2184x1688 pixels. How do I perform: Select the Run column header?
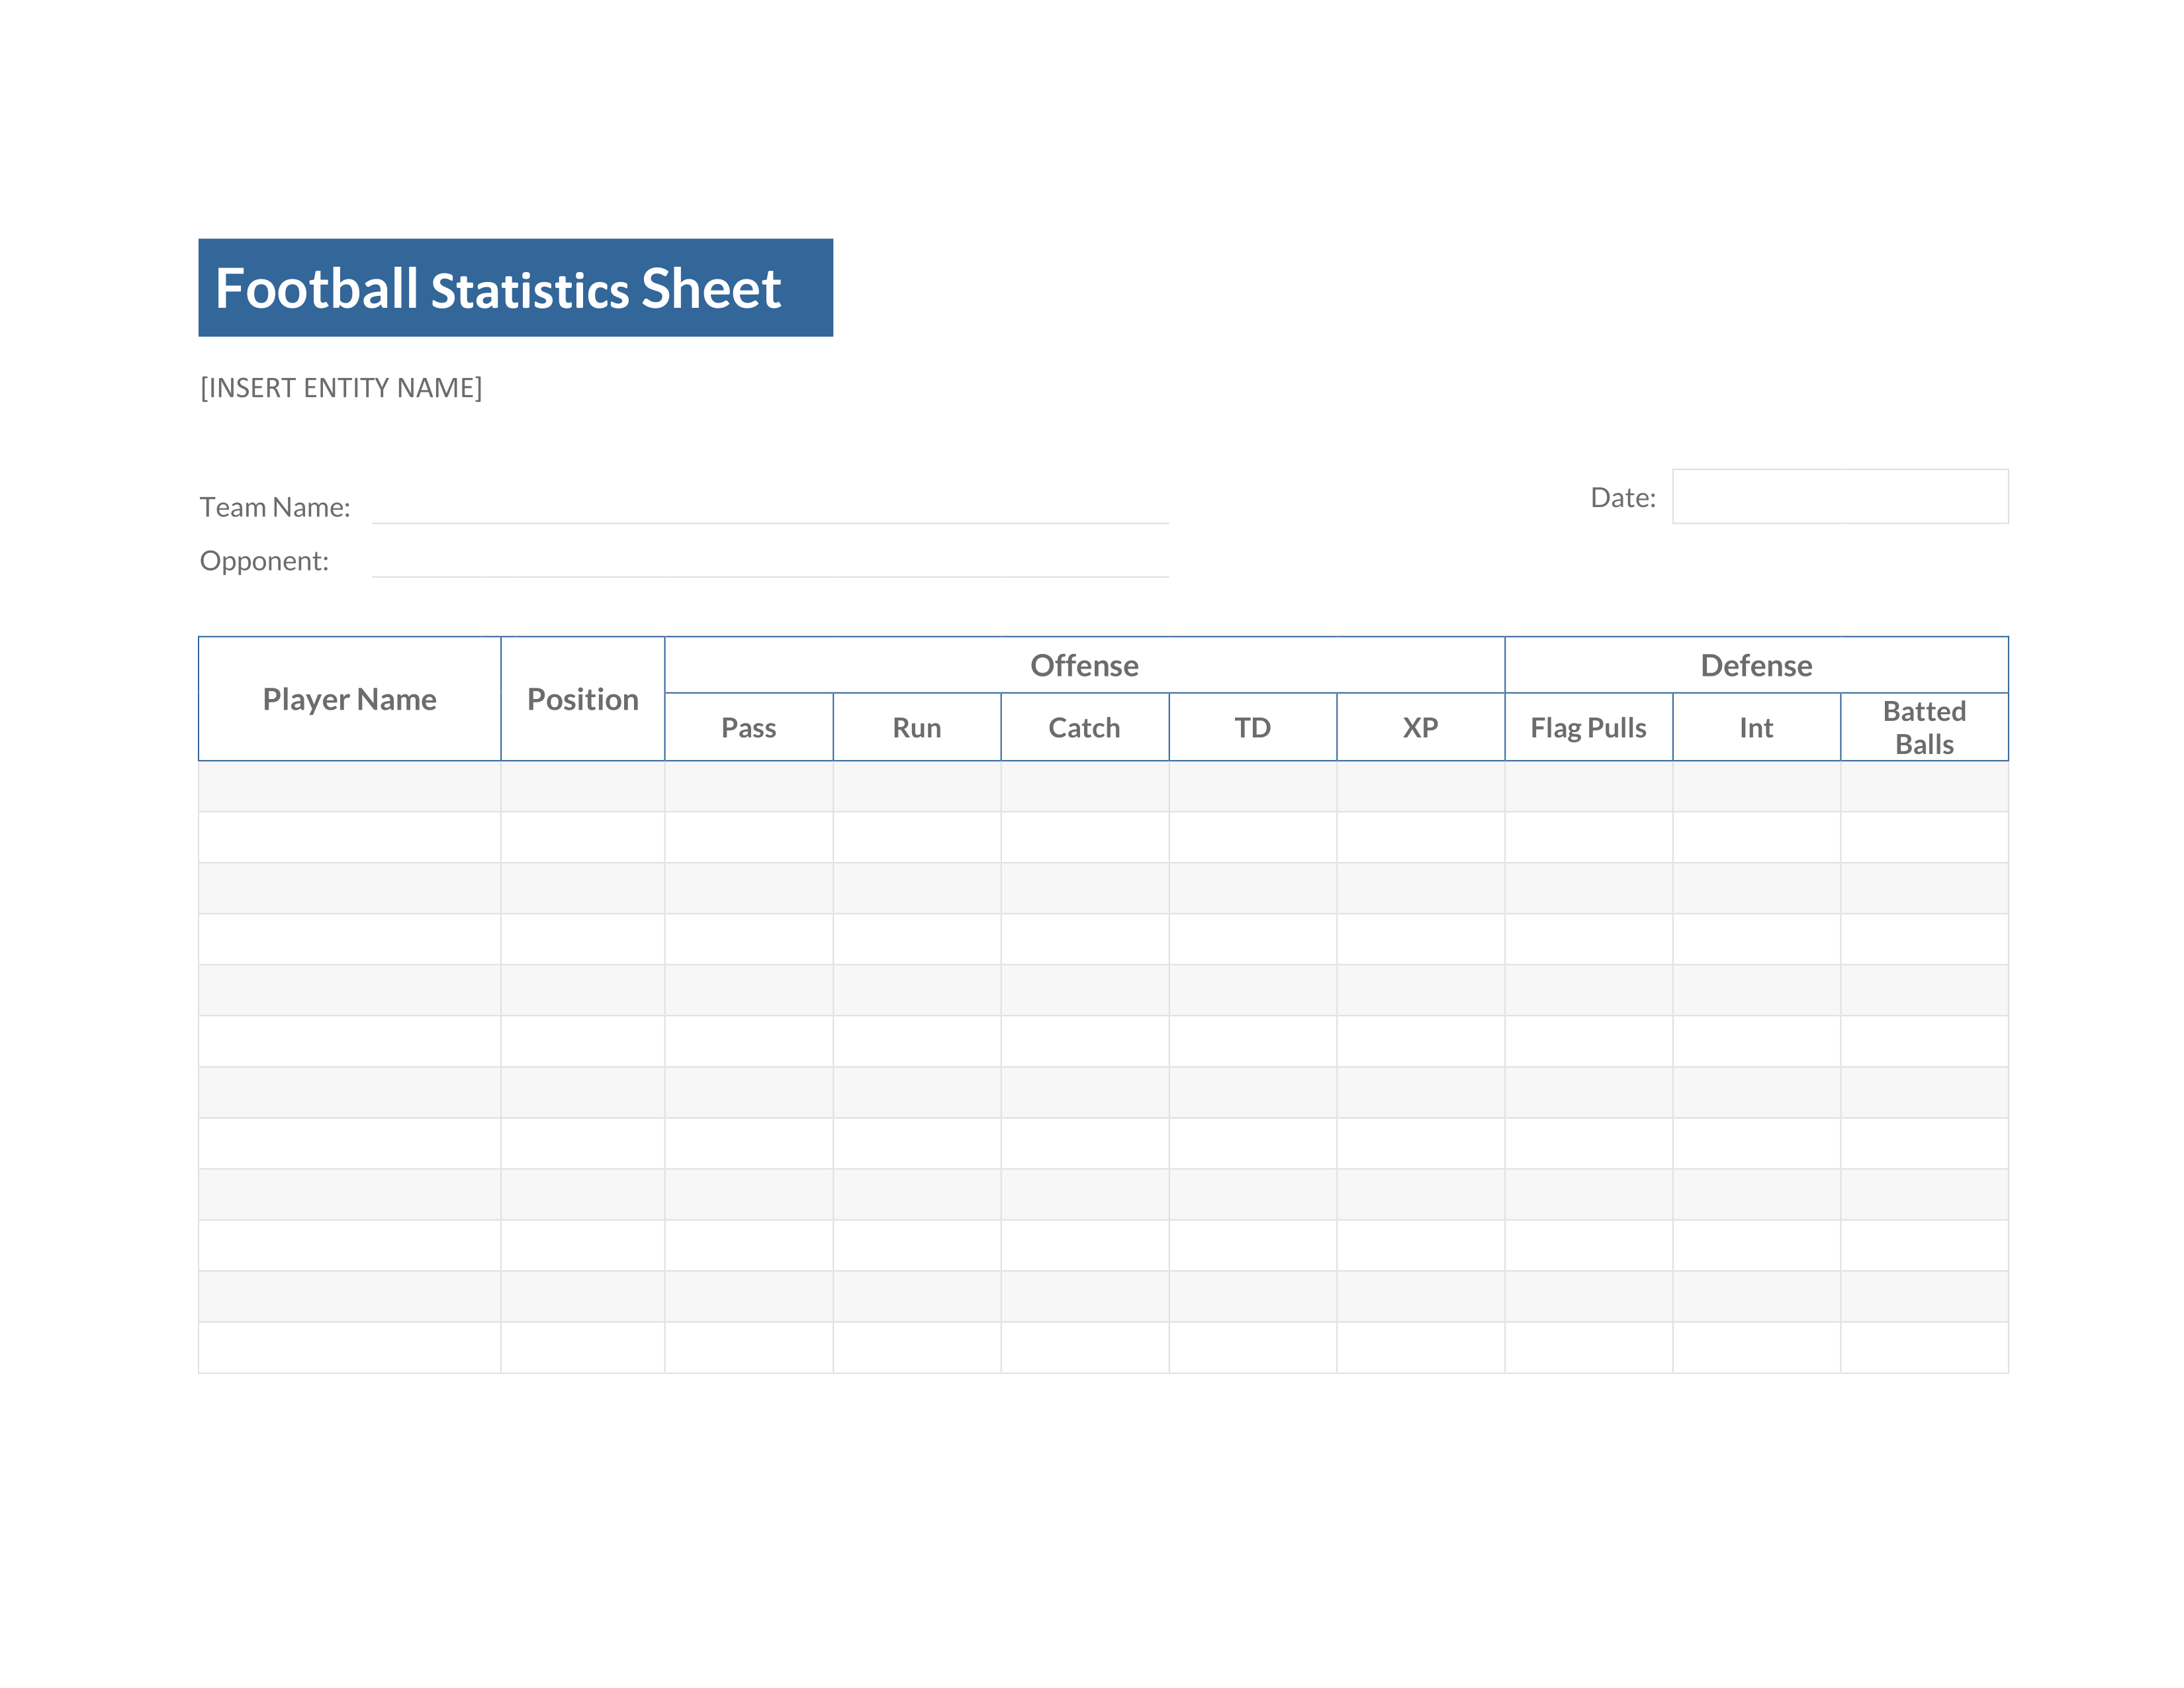917,727
